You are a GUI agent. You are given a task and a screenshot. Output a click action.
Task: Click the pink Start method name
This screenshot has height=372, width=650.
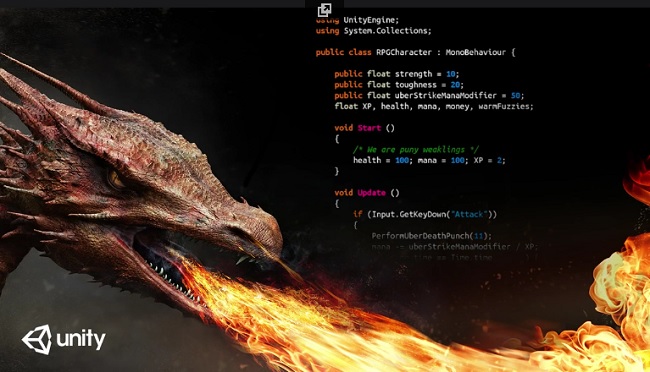coord(369,128)
